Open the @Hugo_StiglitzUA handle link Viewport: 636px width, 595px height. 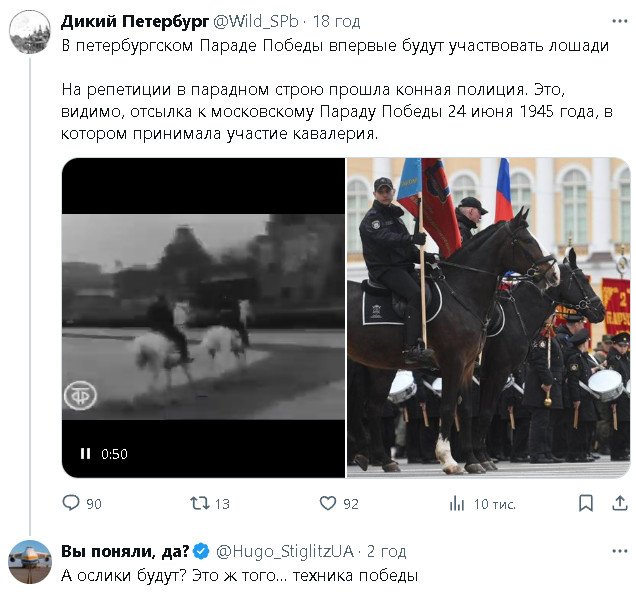coord(285,551)
